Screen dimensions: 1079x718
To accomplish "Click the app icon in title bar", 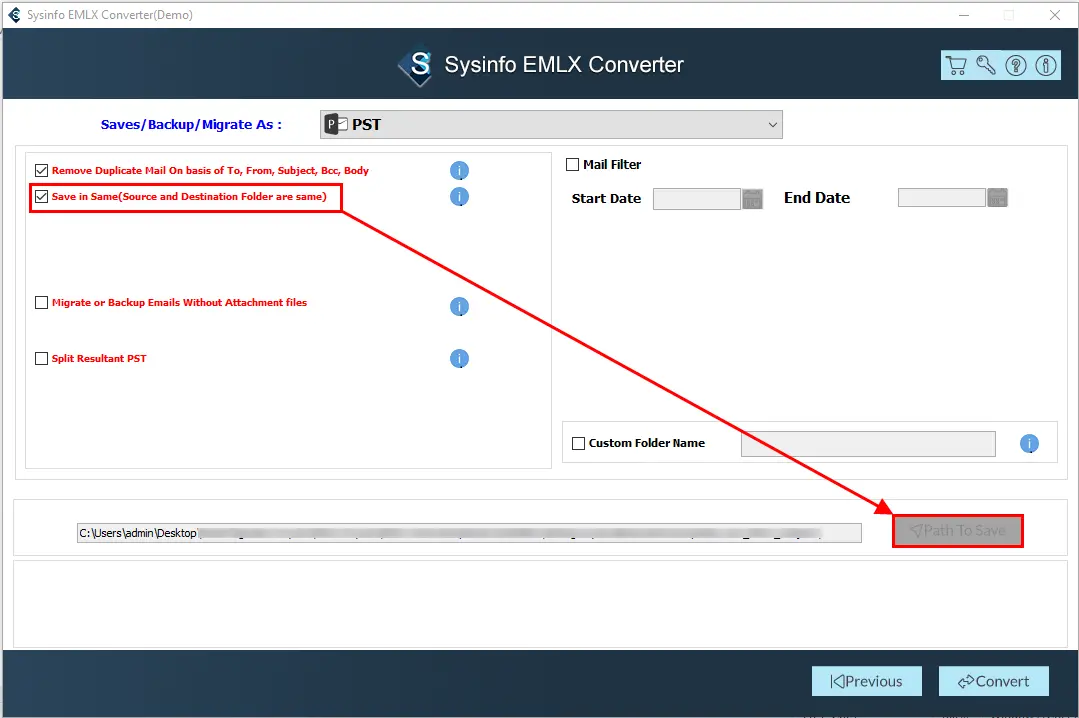I will [x=14, y=14].
